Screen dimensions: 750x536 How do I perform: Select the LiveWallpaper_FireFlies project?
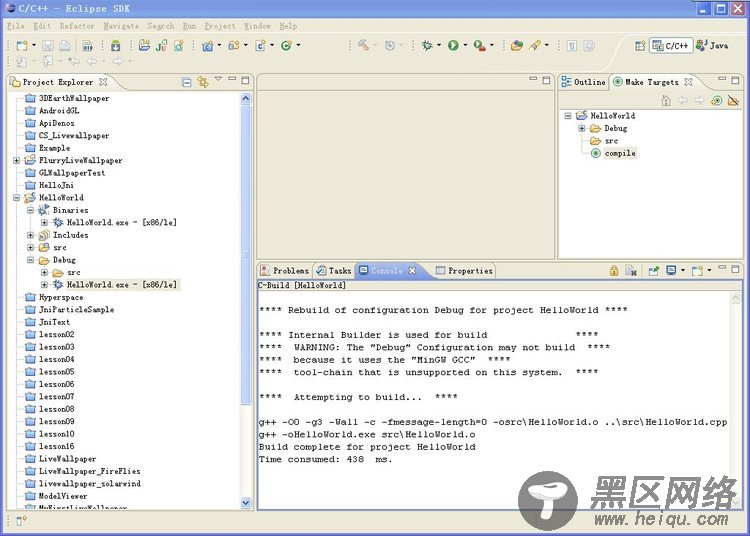click(89, 471)
